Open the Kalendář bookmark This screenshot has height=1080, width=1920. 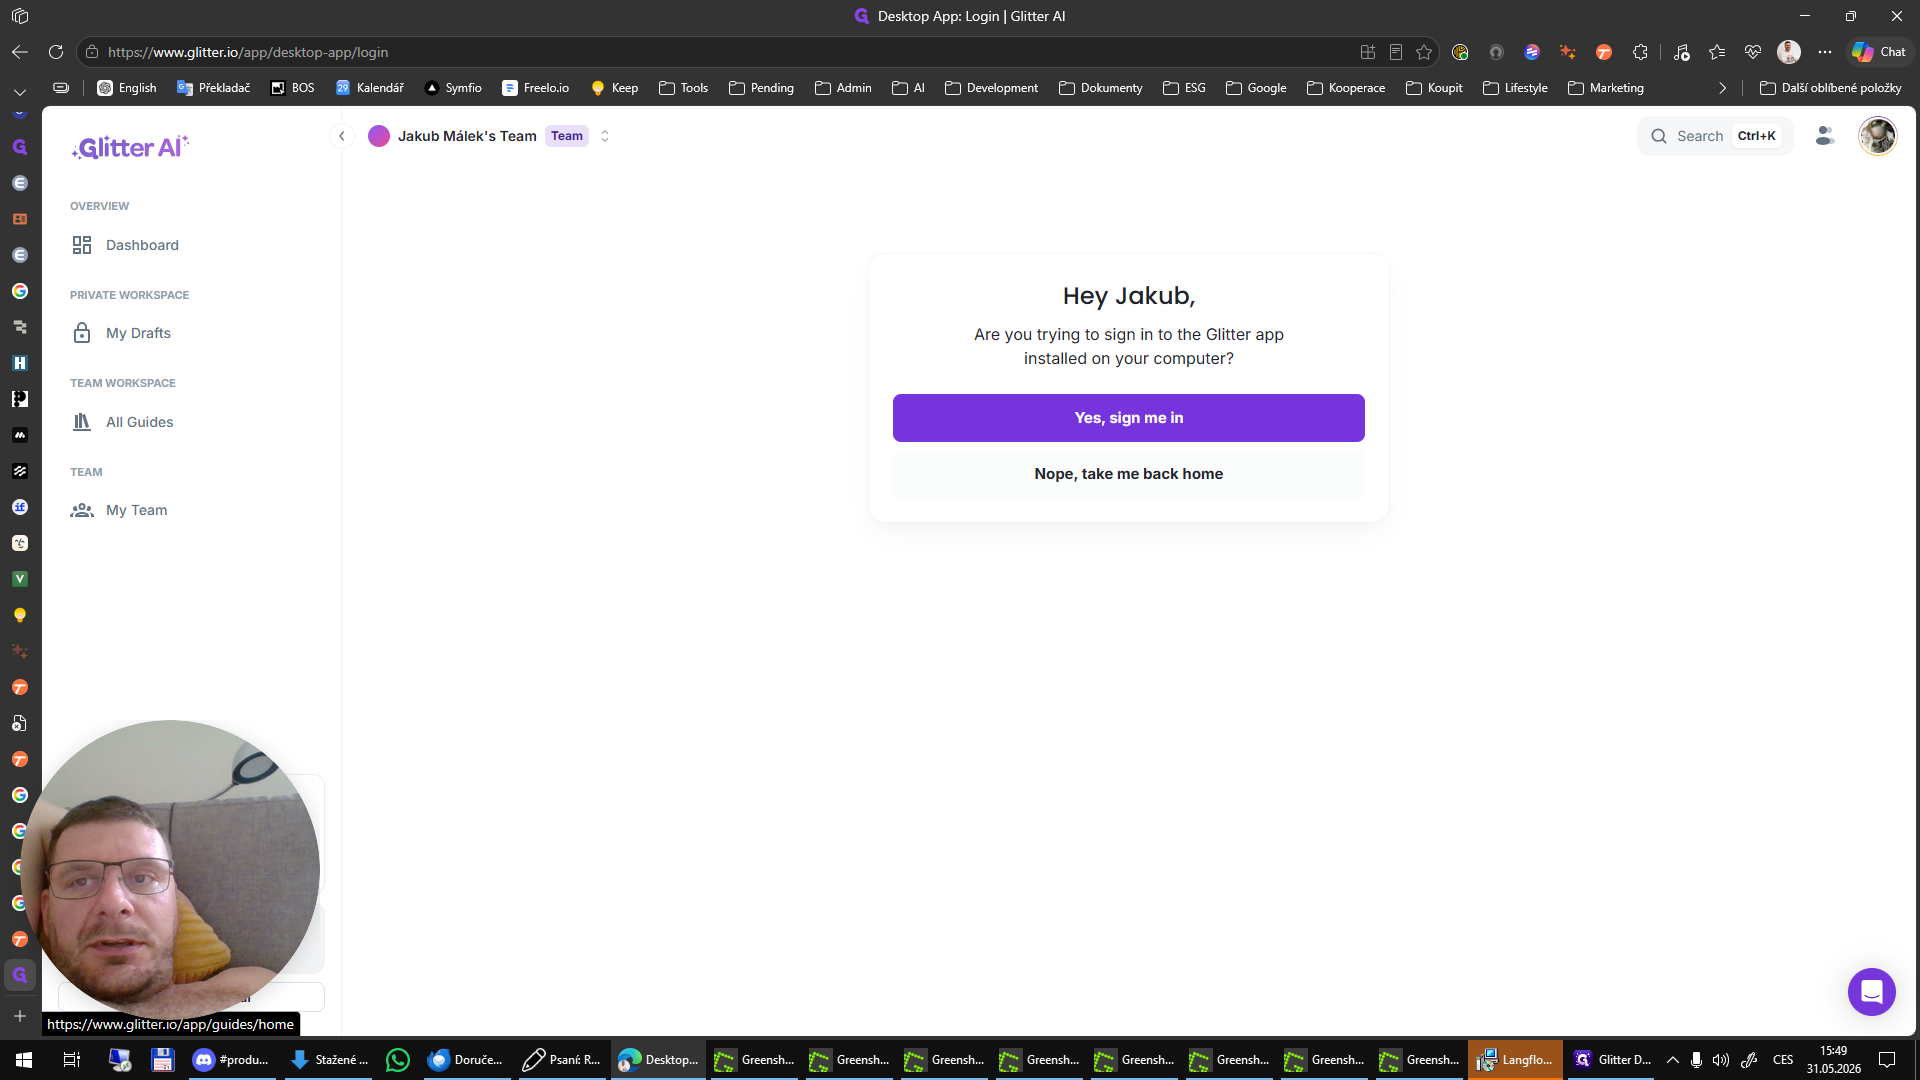[x=370, y=88]
